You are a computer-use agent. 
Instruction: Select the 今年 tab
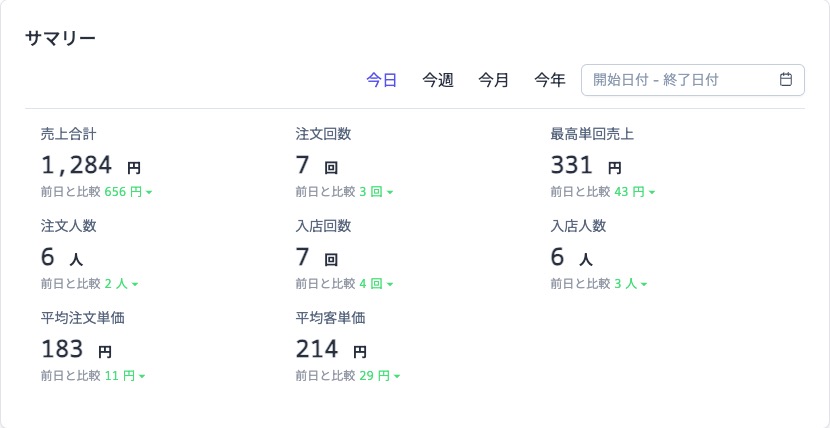[549, 80]
